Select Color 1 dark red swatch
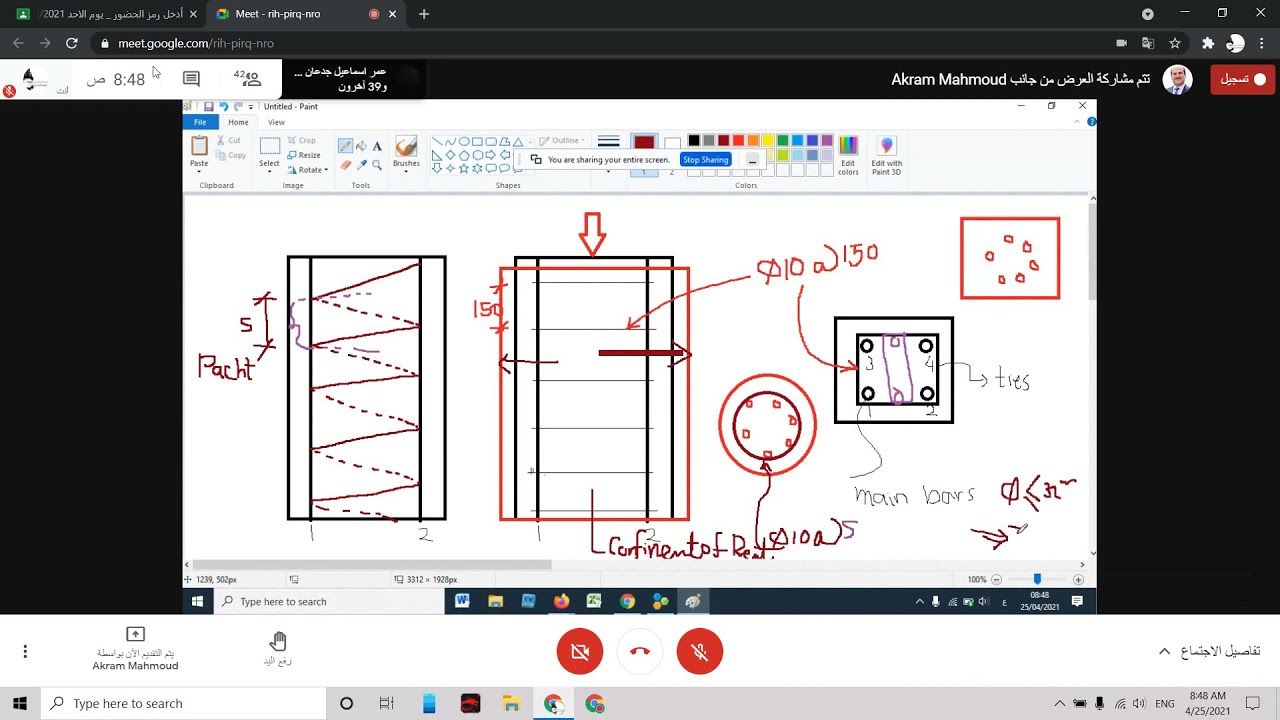 point(644,144)
